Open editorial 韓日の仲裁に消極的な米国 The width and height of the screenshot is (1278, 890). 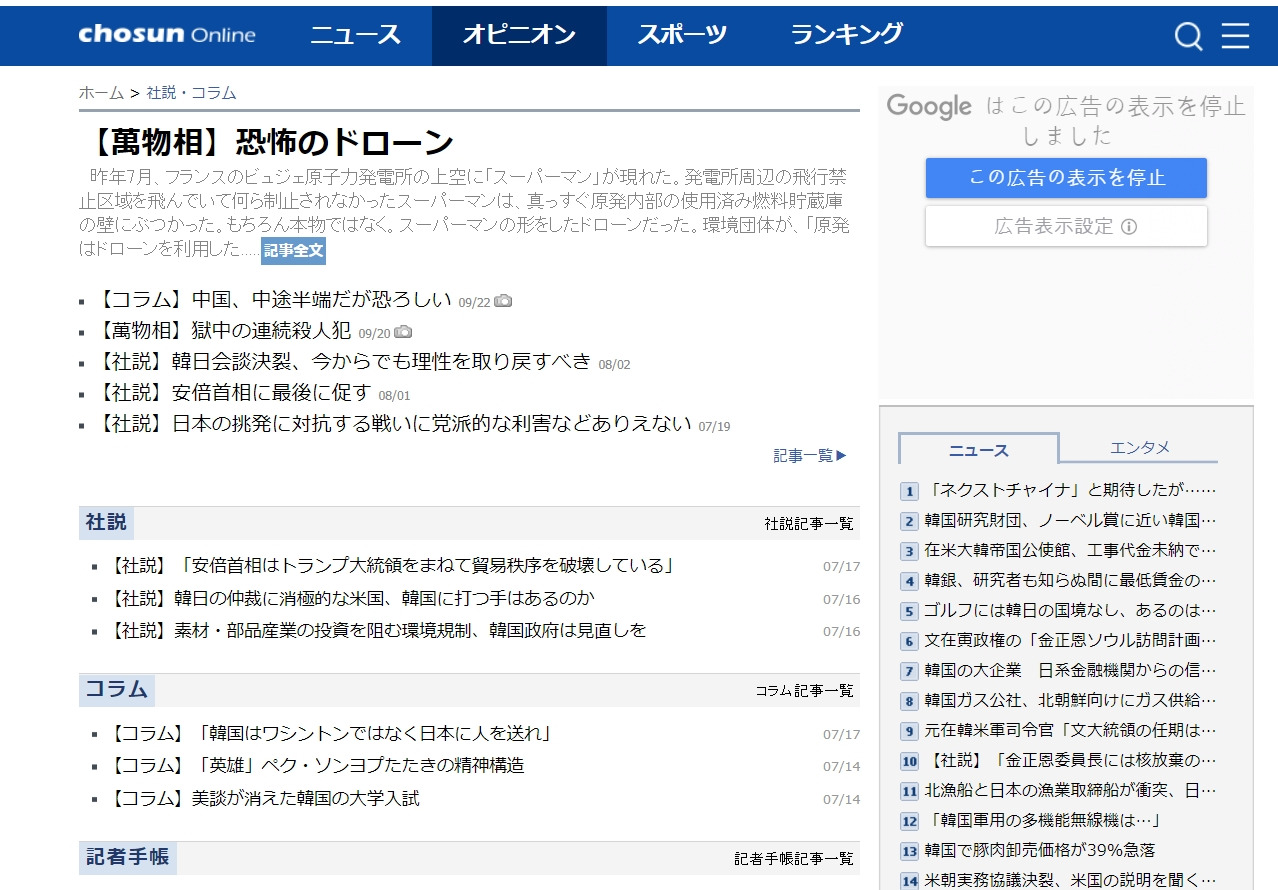[351, 598]
